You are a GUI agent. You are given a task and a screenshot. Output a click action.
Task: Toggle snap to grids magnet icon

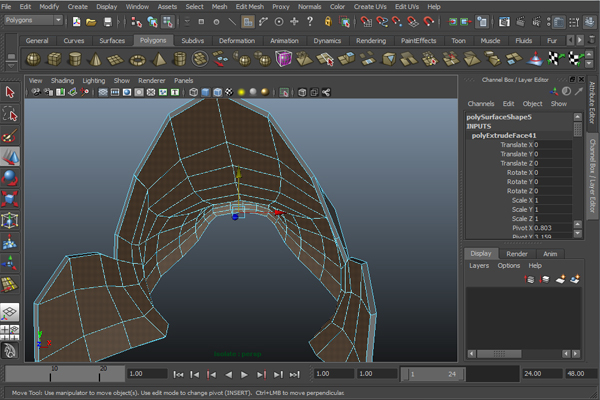366,22
